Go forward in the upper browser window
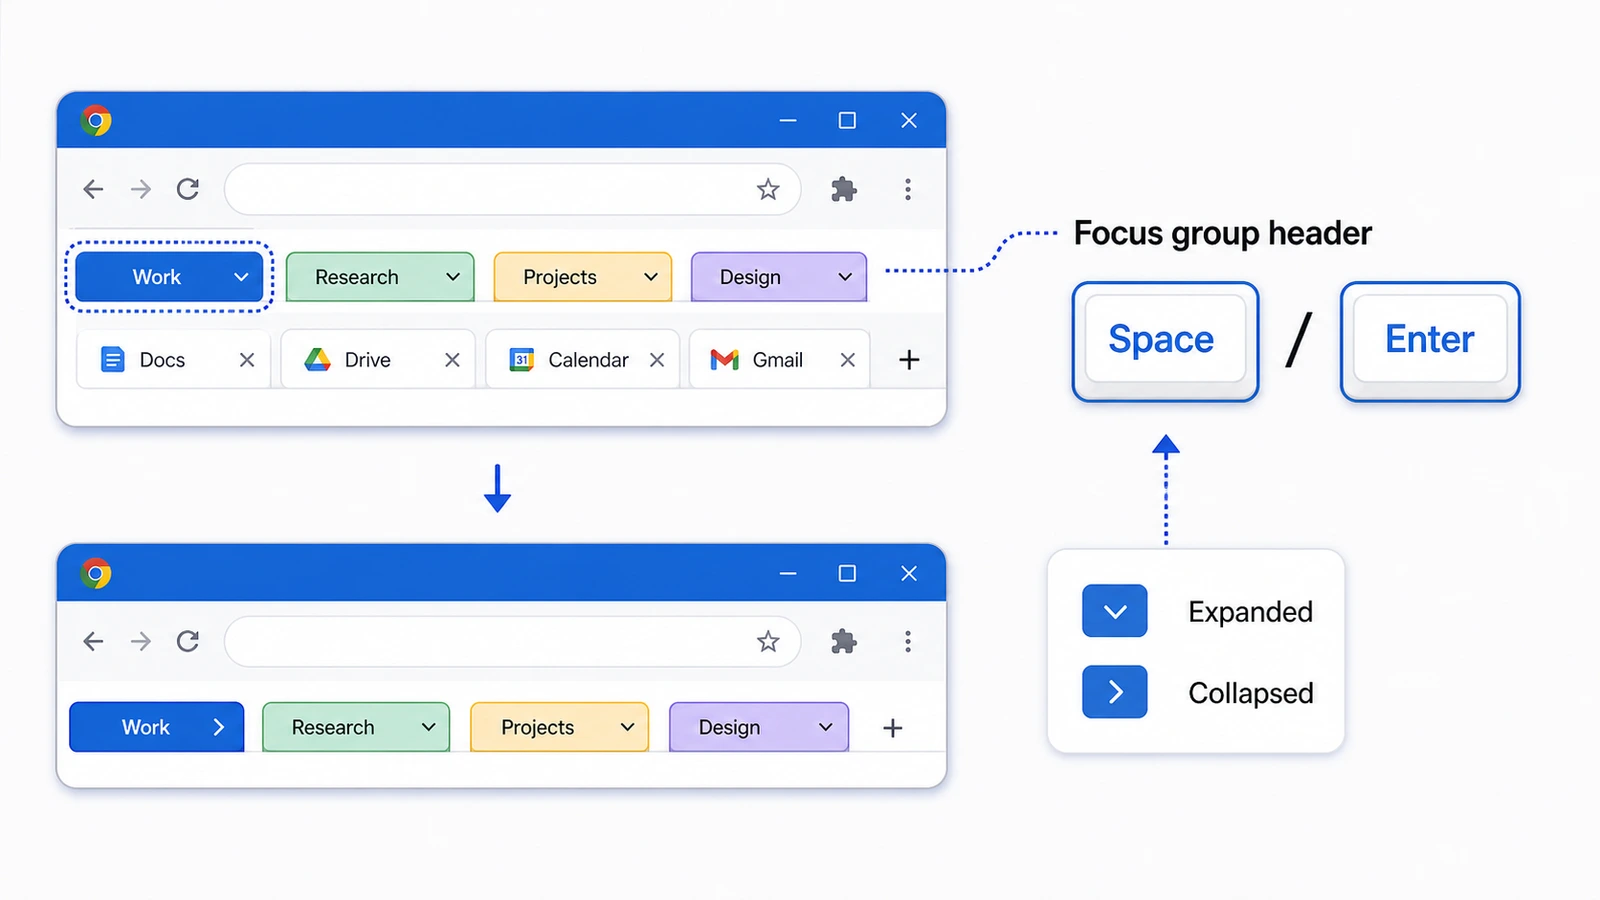Image resolution: width=1600 pixels, height=900 pixels. (141, 189)
